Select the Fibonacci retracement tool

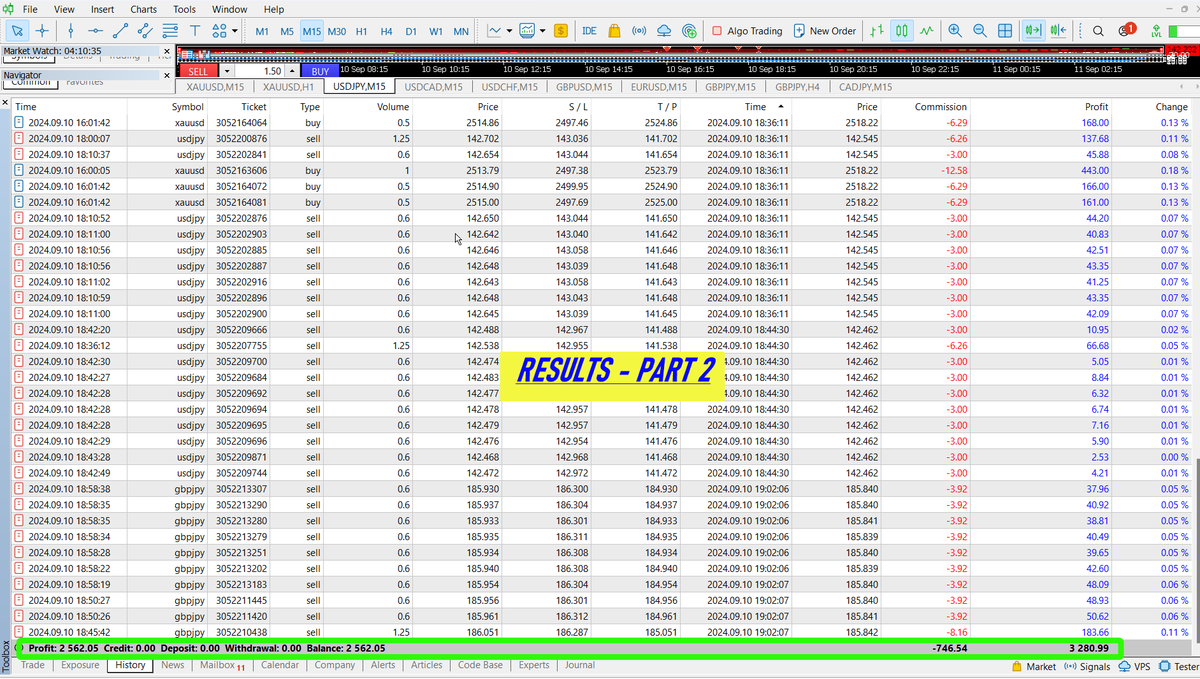170,31
